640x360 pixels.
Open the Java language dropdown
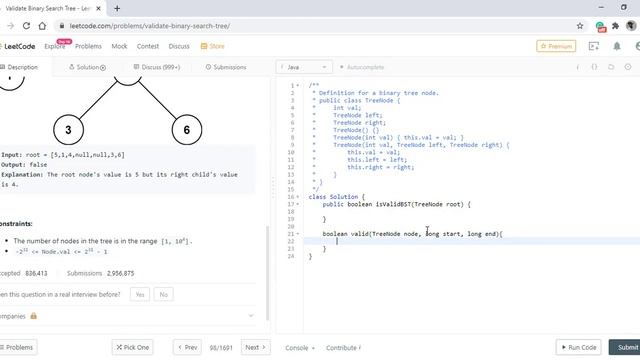[304, 67]
